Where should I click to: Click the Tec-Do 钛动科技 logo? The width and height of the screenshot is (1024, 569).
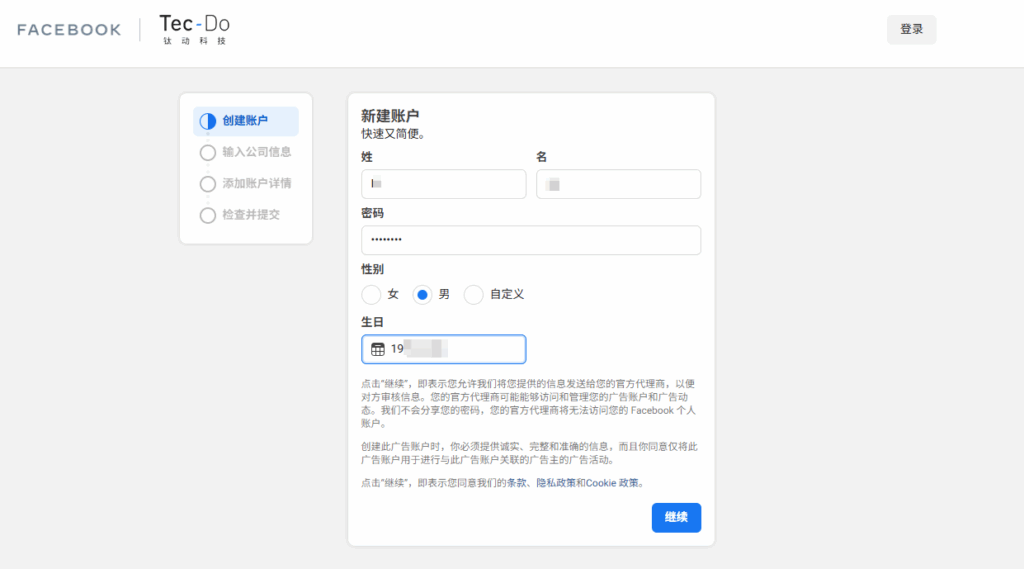pyautogui.click(x=195, y=29)
